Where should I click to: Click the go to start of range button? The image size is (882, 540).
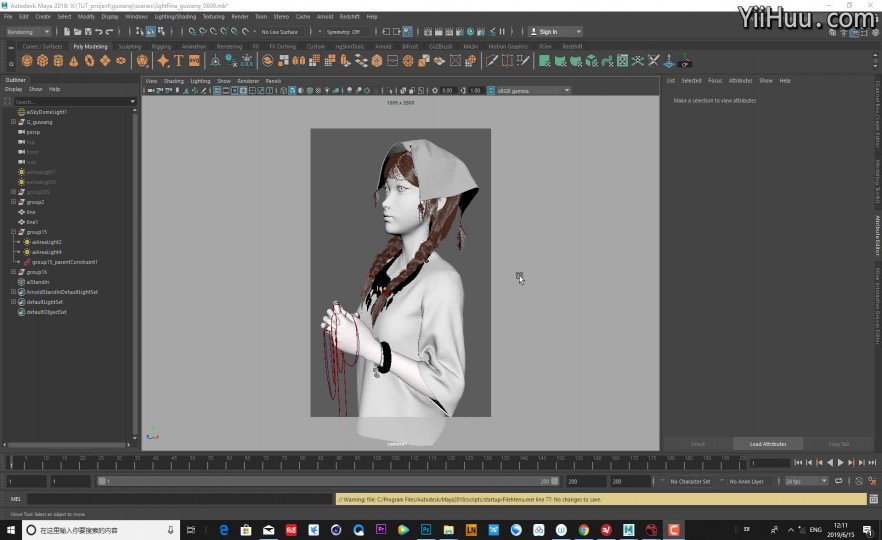coord(798,462)
